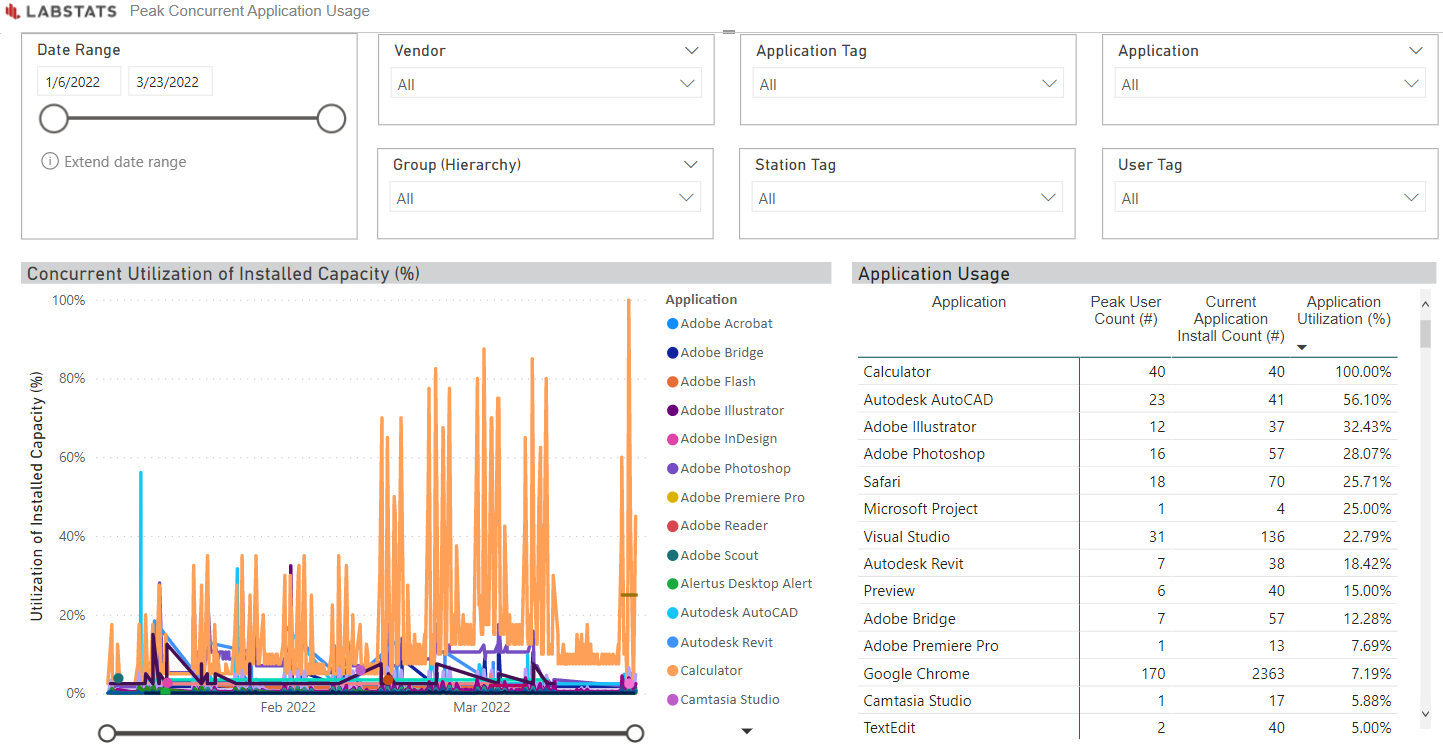Click the Mar 2022 axis label
This screenshot has width=1443, height=745.
(x=482, y=707)
